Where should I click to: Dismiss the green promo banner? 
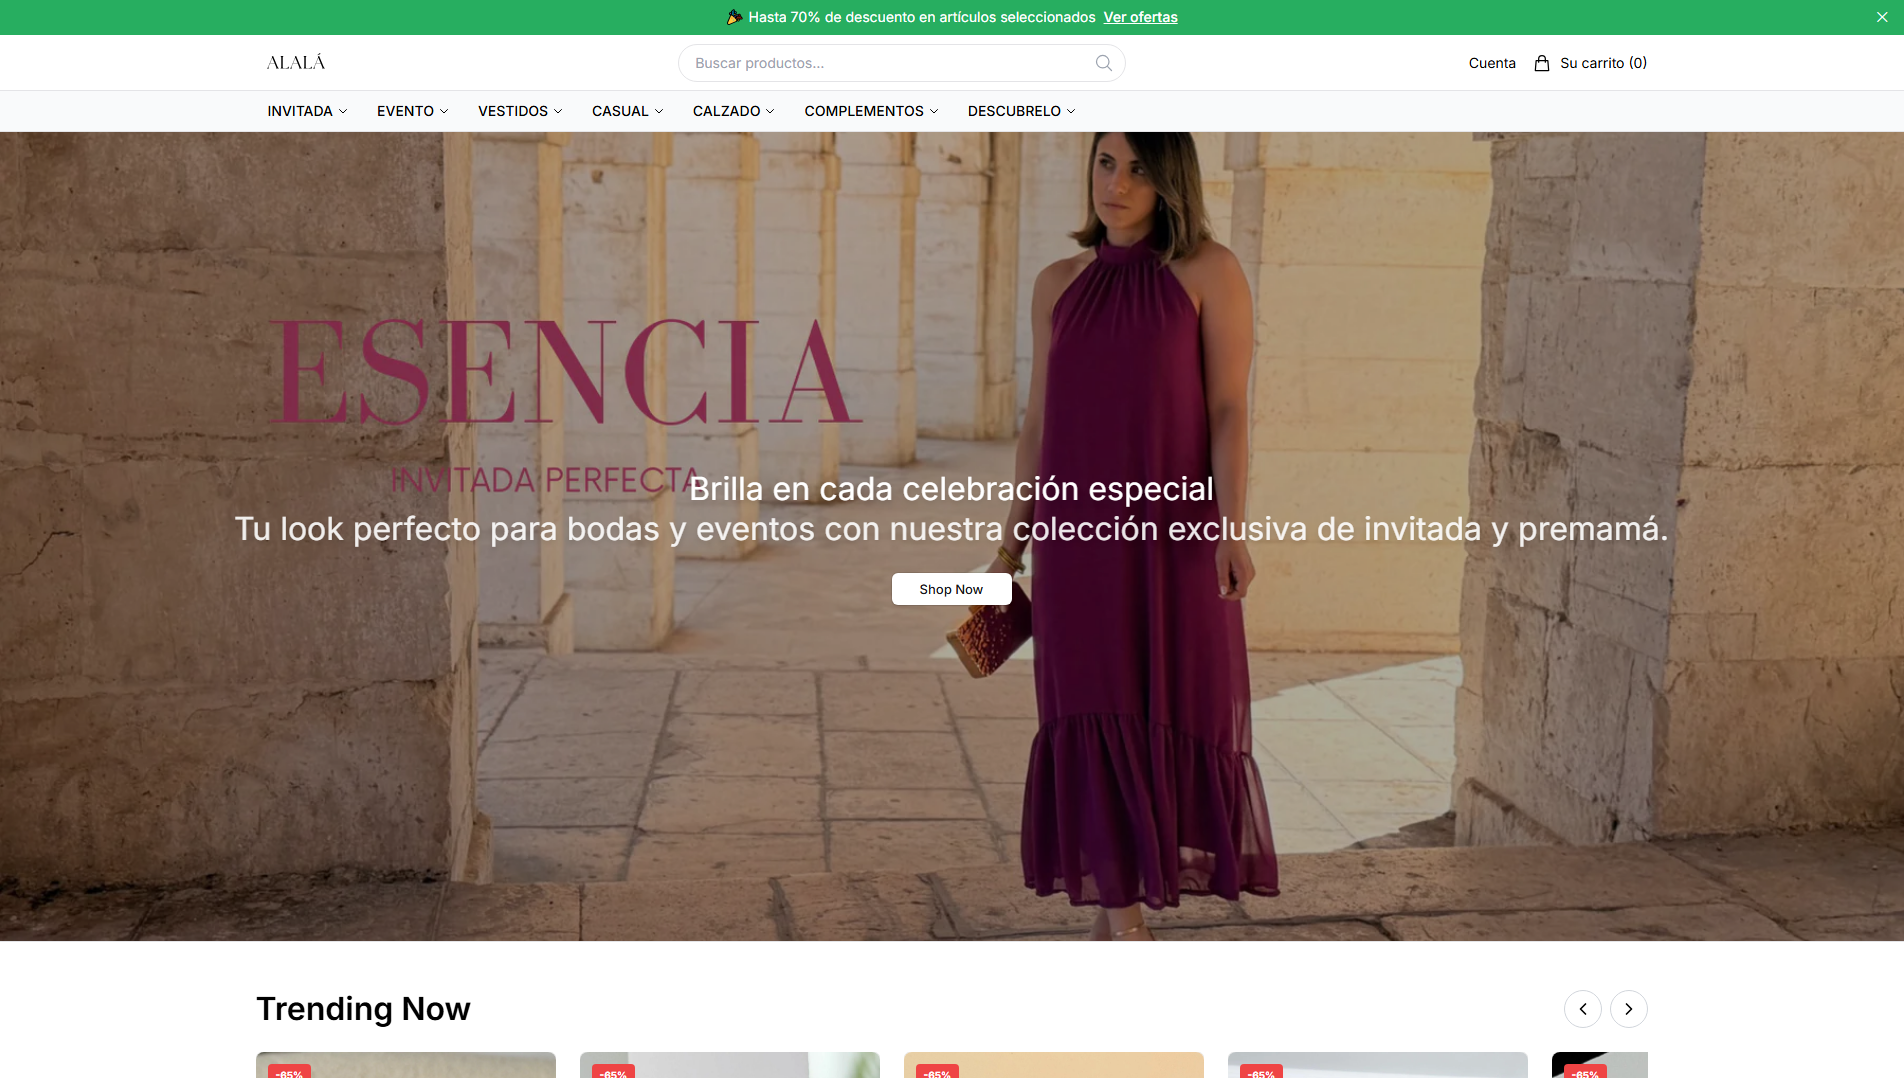(x=1882, y=17)
